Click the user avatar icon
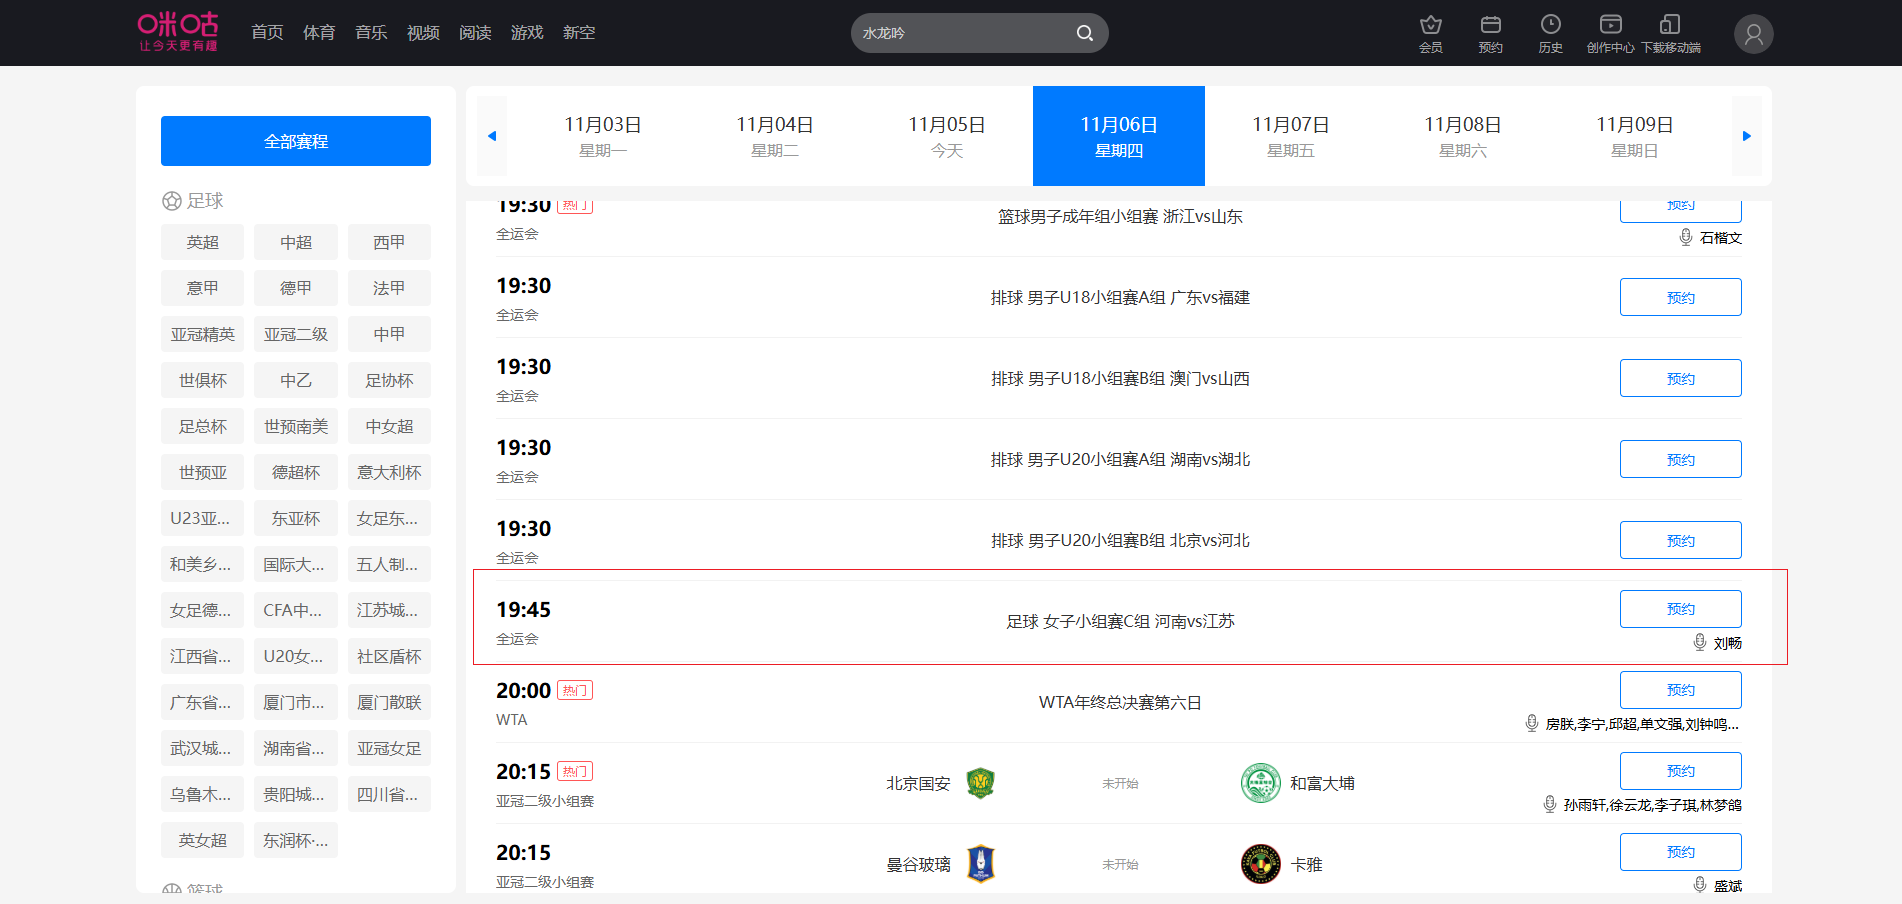This screenshot has height=904, width=1902. click(x=1754, y=34)
